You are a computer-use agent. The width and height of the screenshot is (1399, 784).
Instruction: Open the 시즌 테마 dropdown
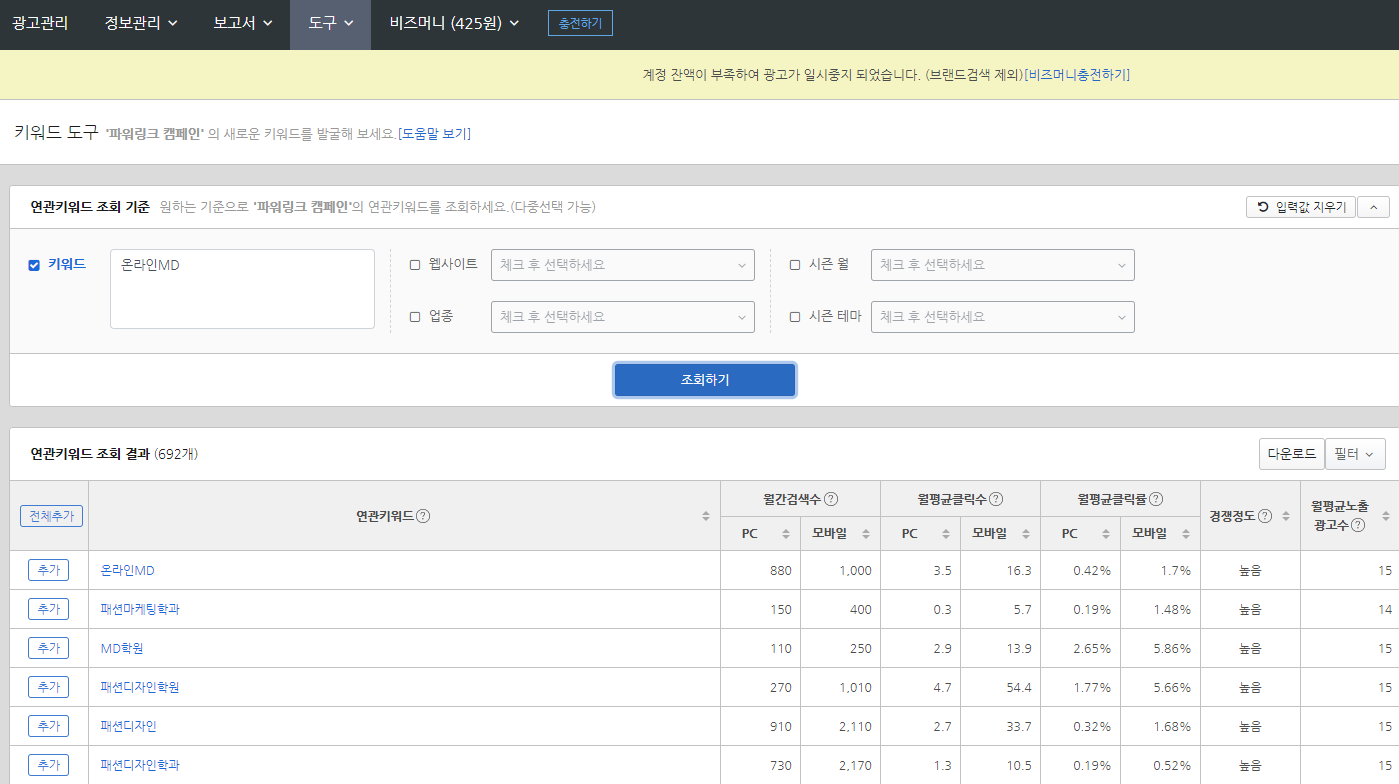pyautogui.click(x=1002, y=317)
